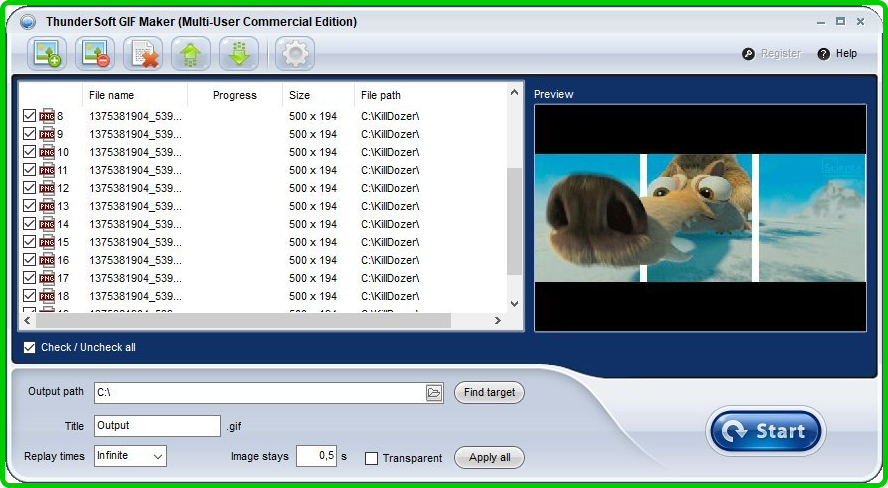Toggle the Check / Uncheck all checkbox

29,348
